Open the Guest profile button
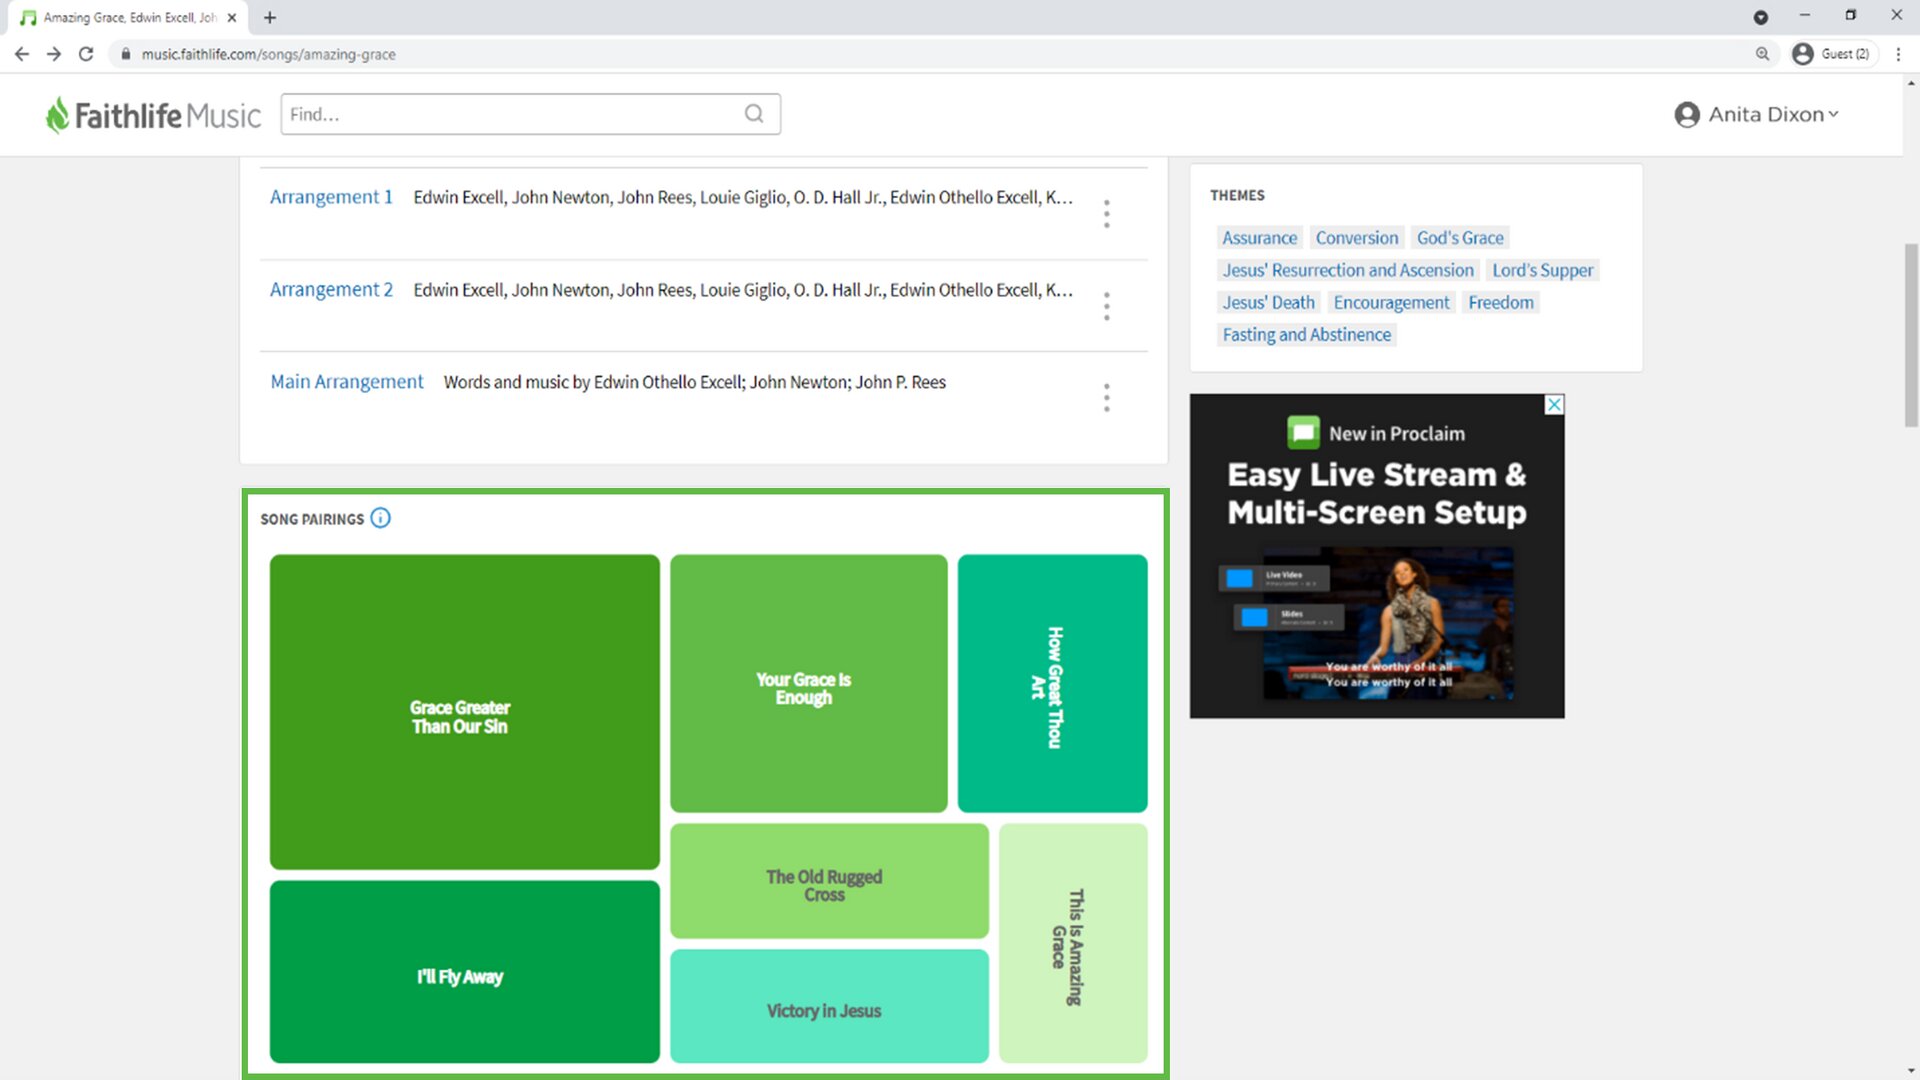The width and height of the screenshot is (1920, 1080). click(x=1832, y=54)
